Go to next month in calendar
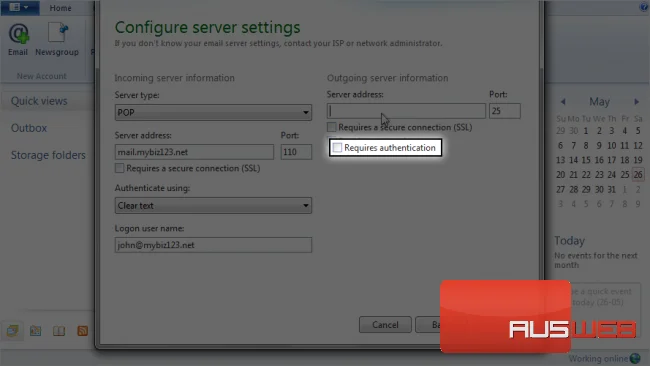The width and height of the screenshot is (650, 366). point(637,102)
